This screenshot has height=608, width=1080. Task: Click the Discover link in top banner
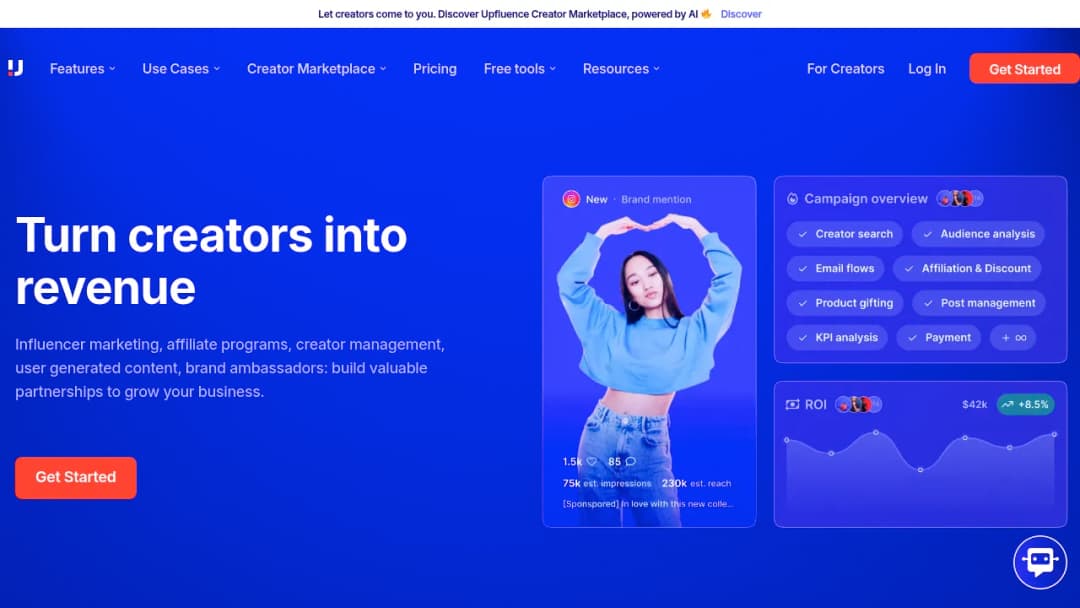coord(741,14)
